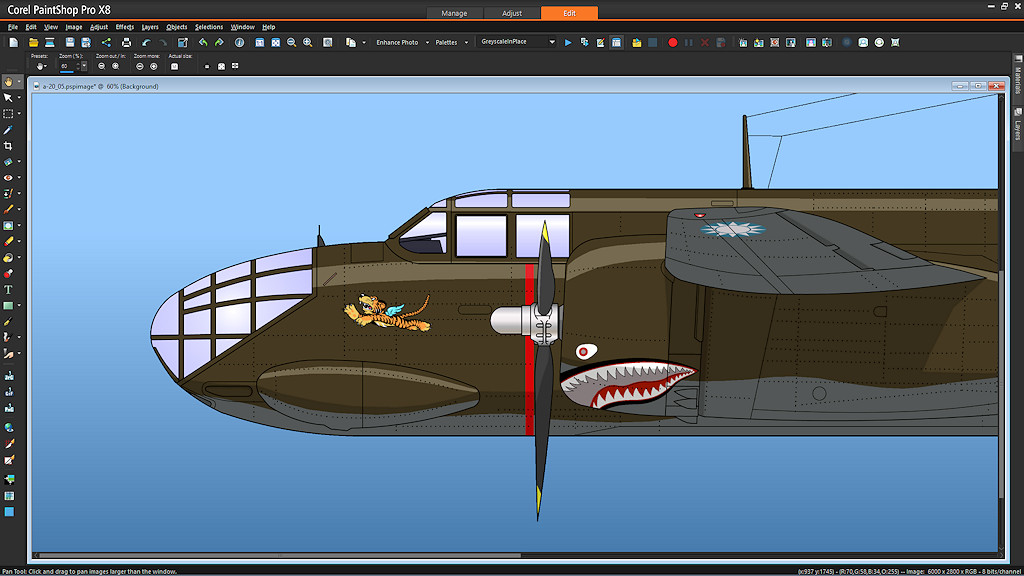Open the Selections menu
This screenshot has width=1024, height=576.
[x=209, y=27]
